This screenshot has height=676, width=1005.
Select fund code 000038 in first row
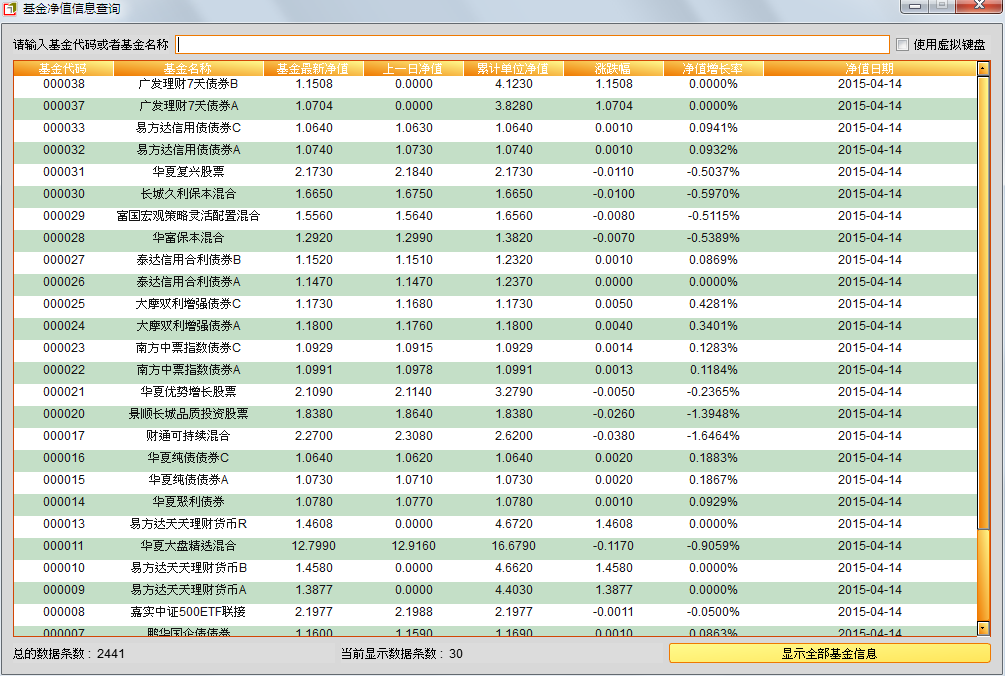point(64,84)
